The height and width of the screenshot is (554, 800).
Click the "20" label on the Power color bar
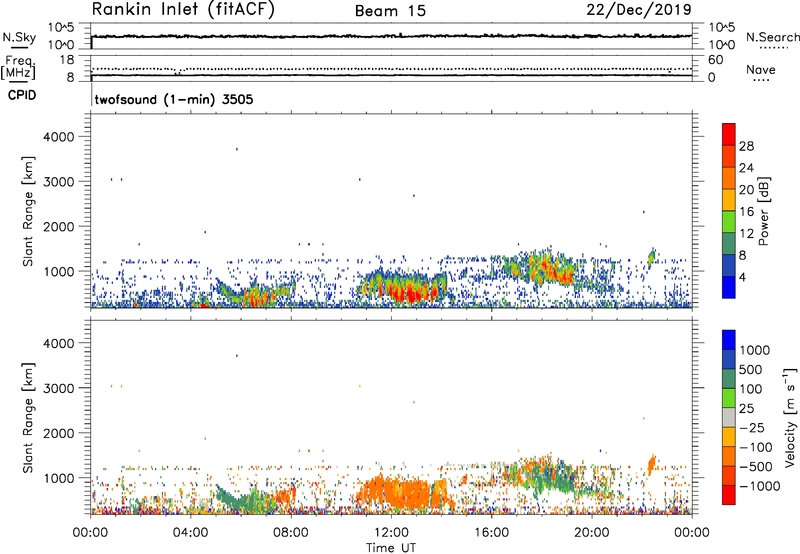coord(746,190)
